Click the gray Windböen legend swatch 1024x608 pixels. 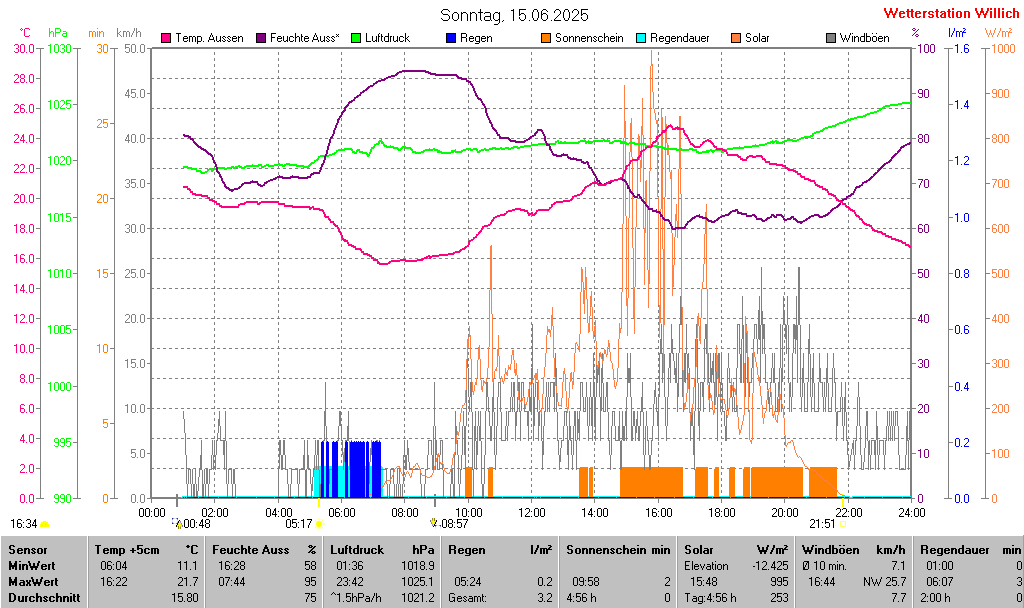coord(831,39)
